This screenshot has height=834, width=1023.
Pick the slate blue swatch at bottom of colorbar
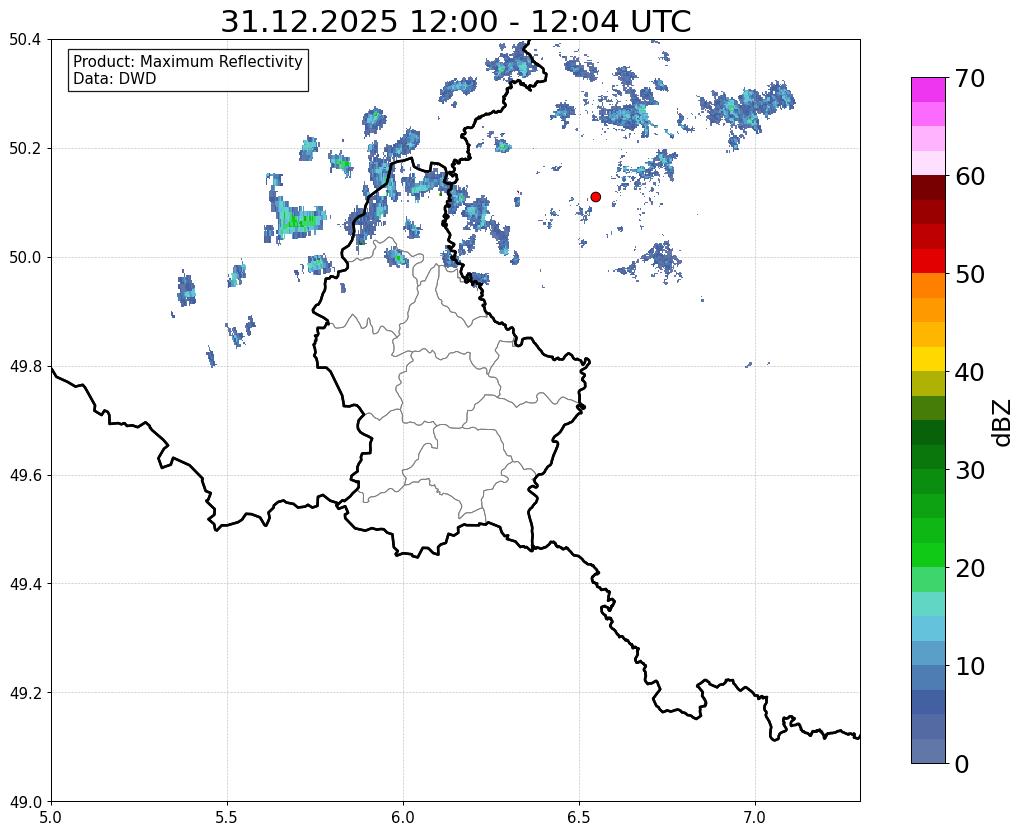point(928,750)
